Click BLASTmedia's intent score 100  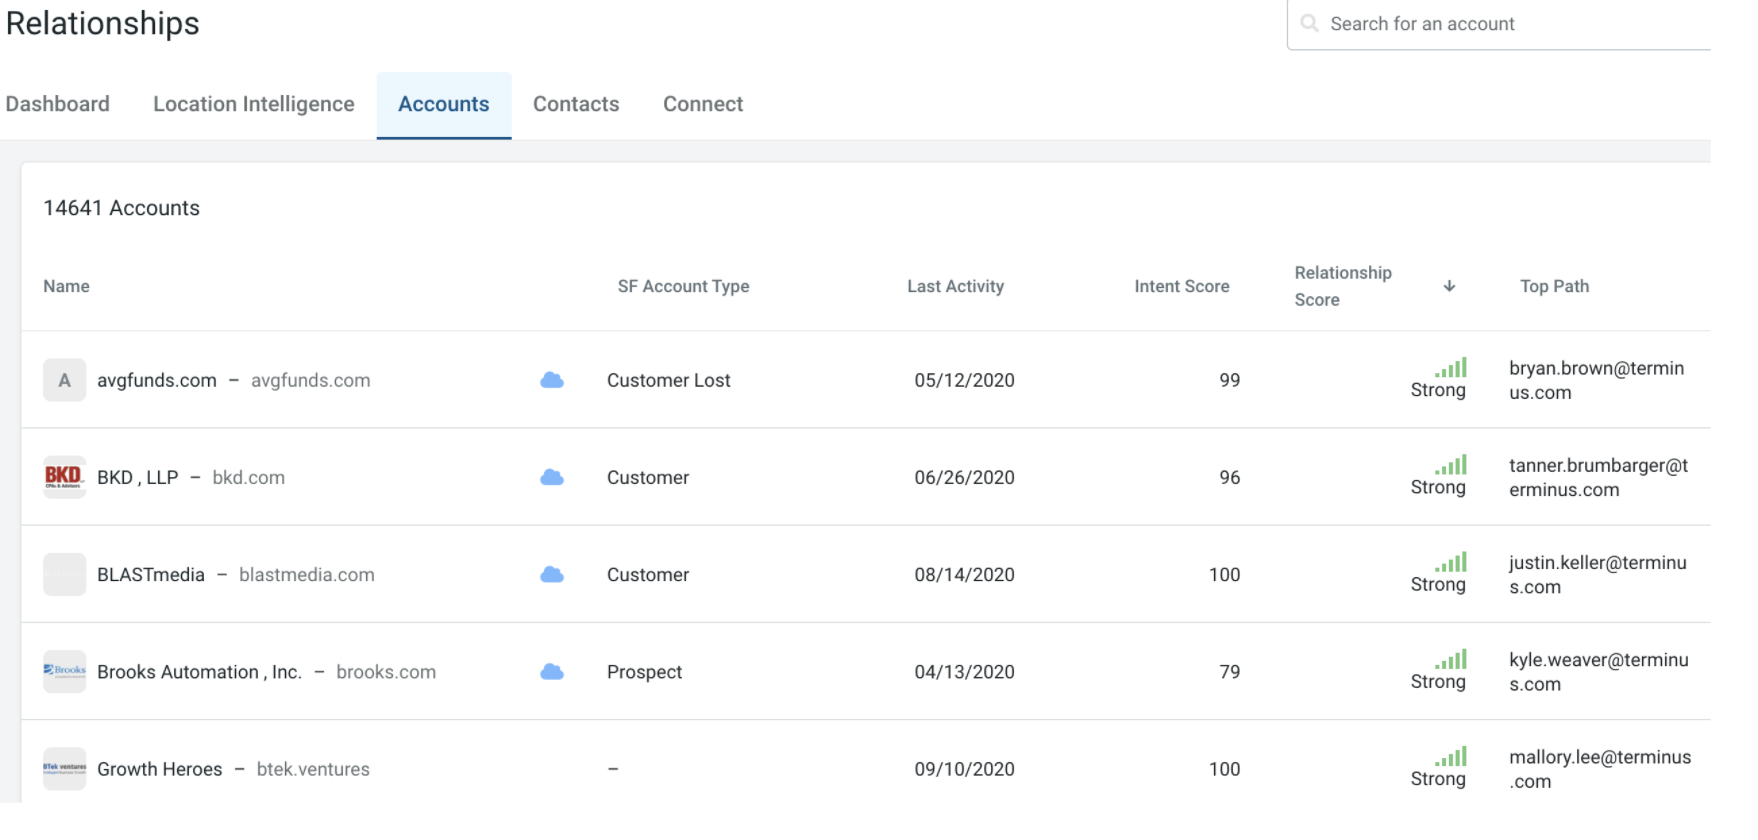point(1225,574)
